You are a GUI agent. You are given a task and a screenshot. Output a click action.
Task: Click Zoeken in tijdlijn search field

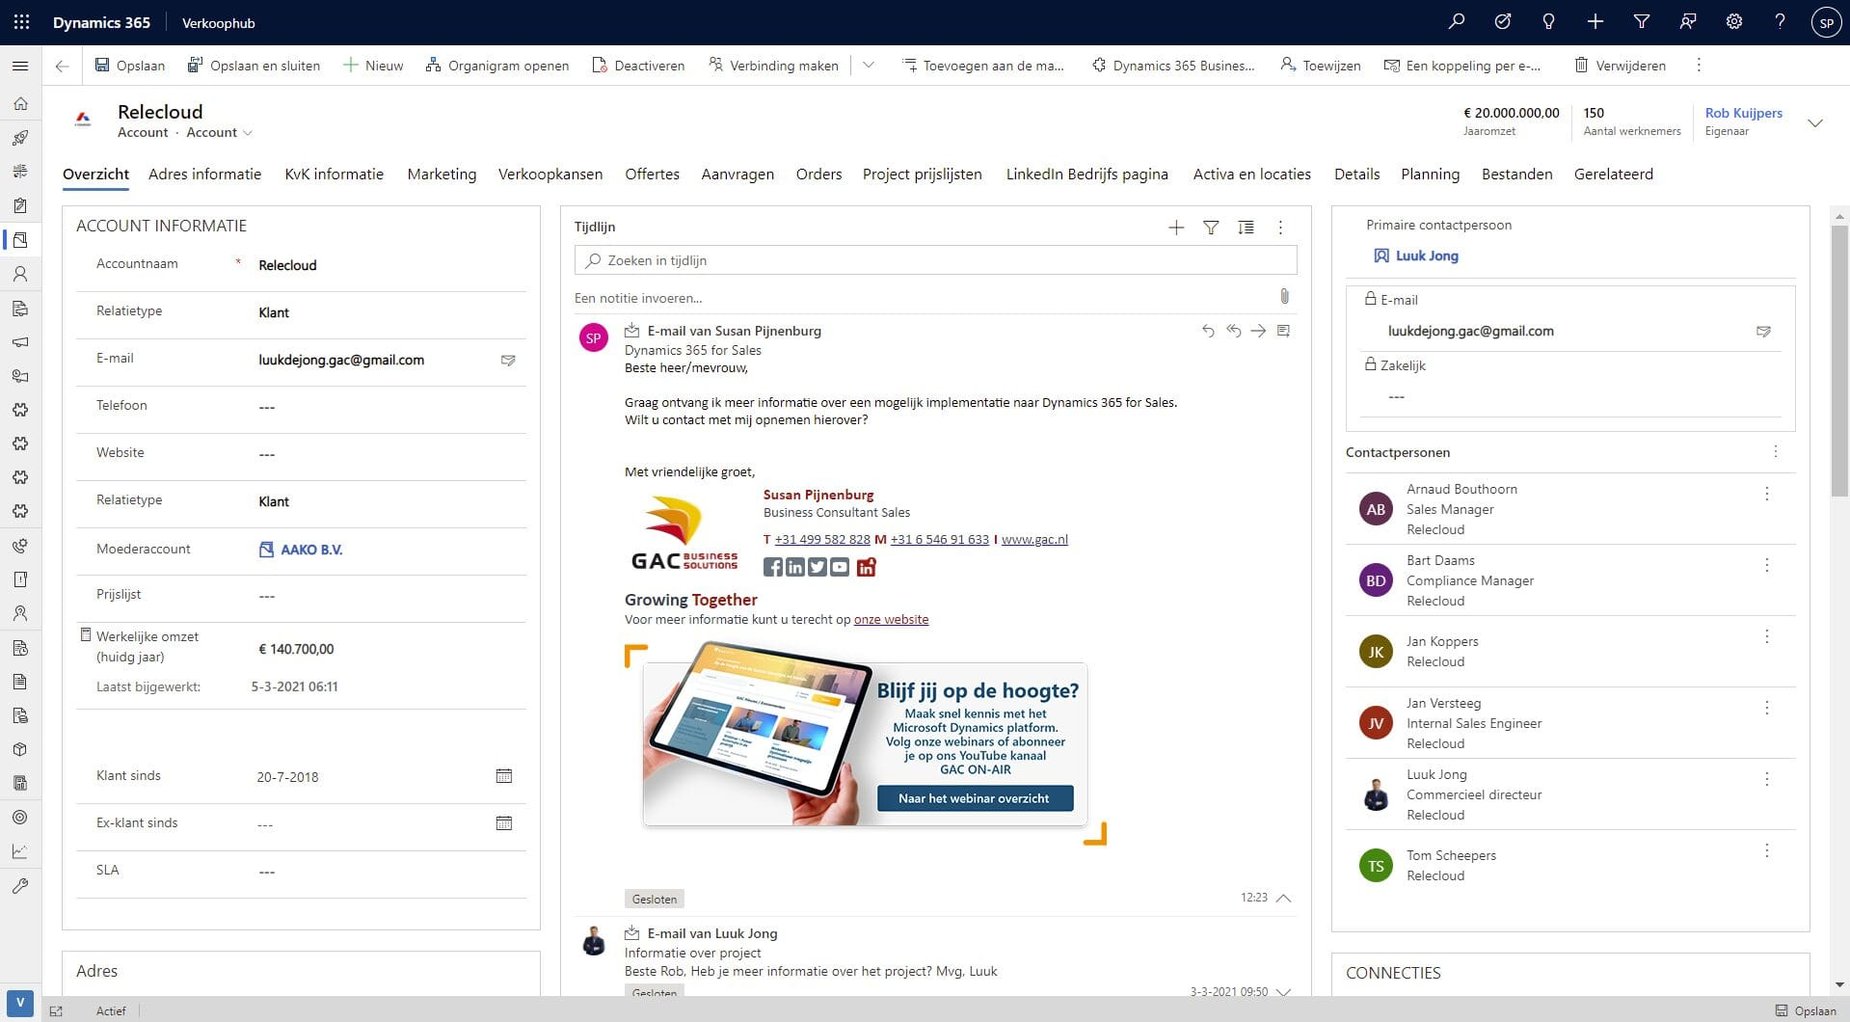[x=936, y=260]
